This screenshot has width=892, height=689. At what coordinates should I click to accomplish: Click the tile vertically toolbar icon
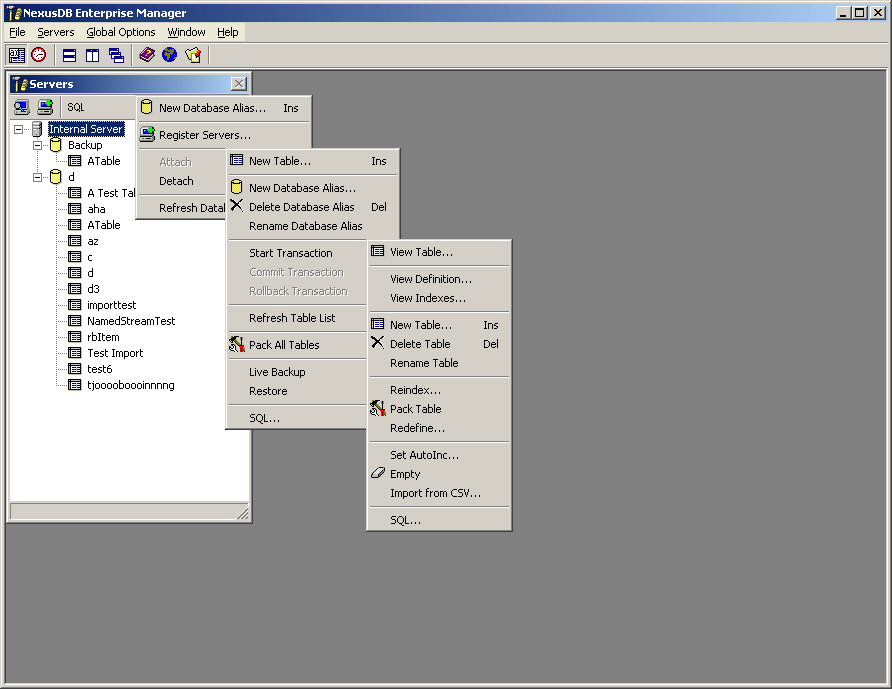pyautogui.click(x=92, y=55)
